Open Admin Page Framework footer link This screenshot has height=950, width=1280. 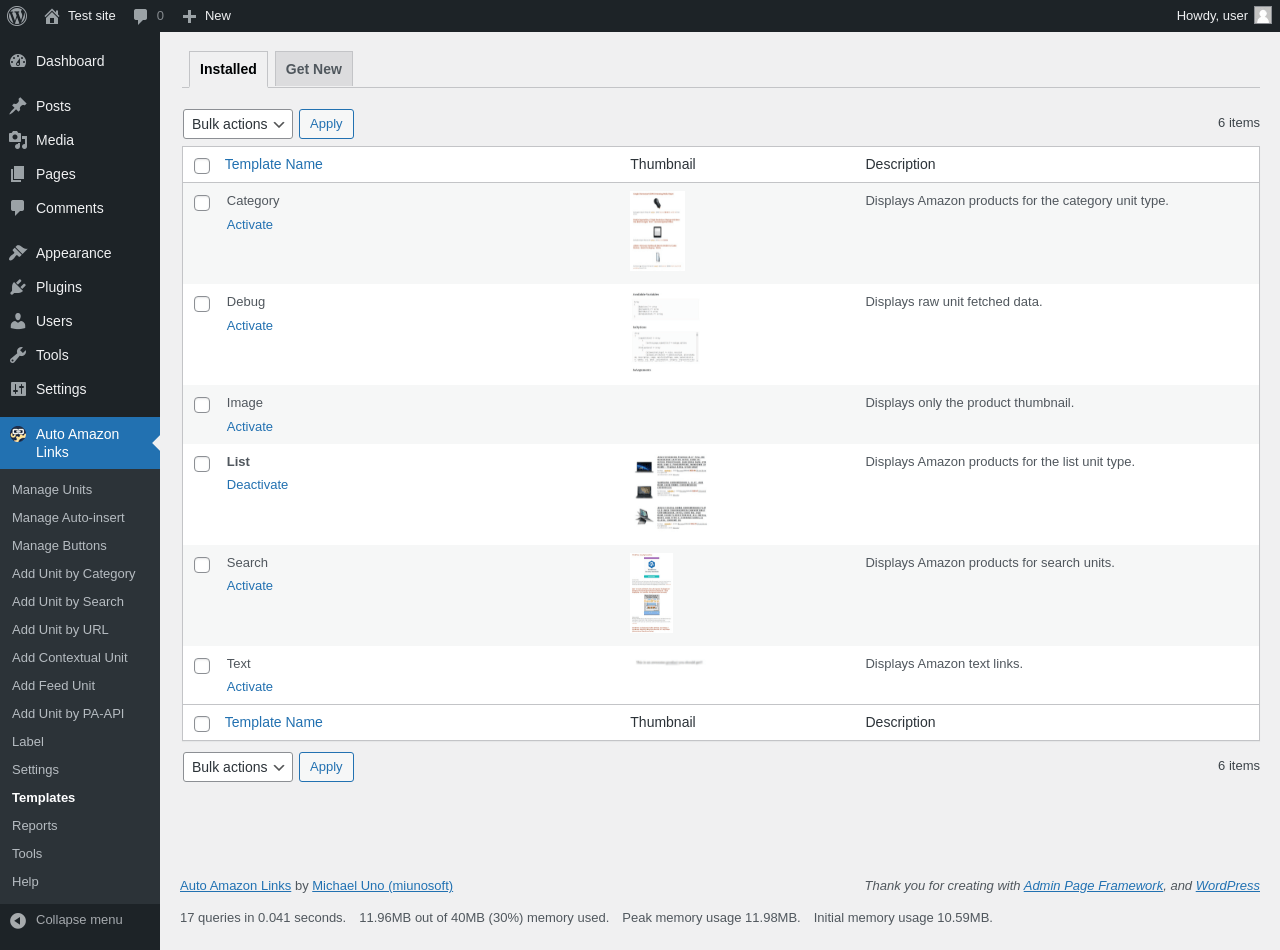point(1093,886)
